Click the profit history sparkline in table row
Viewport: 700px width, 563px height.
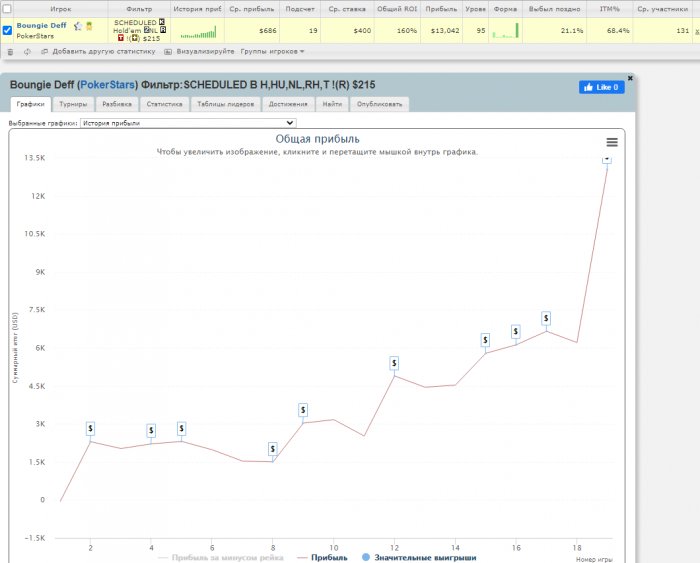tap(197, 32)
